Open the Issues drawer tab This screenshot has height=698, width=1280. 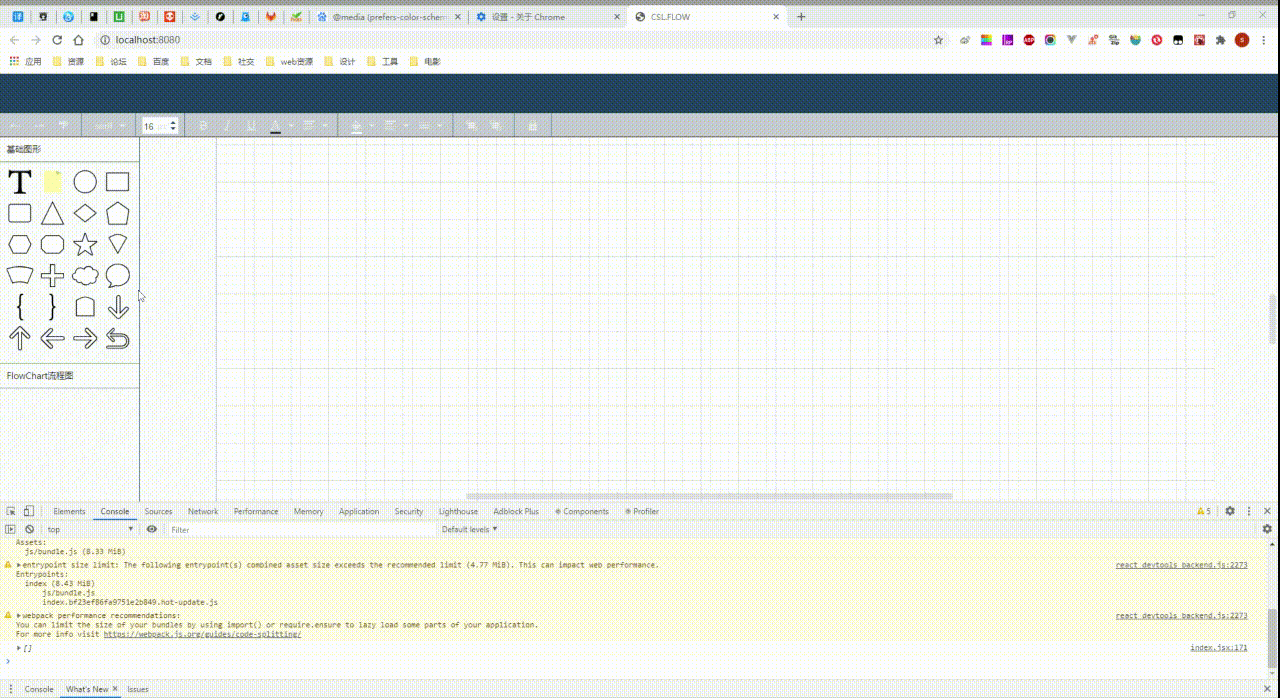click(x=138, y=689)
